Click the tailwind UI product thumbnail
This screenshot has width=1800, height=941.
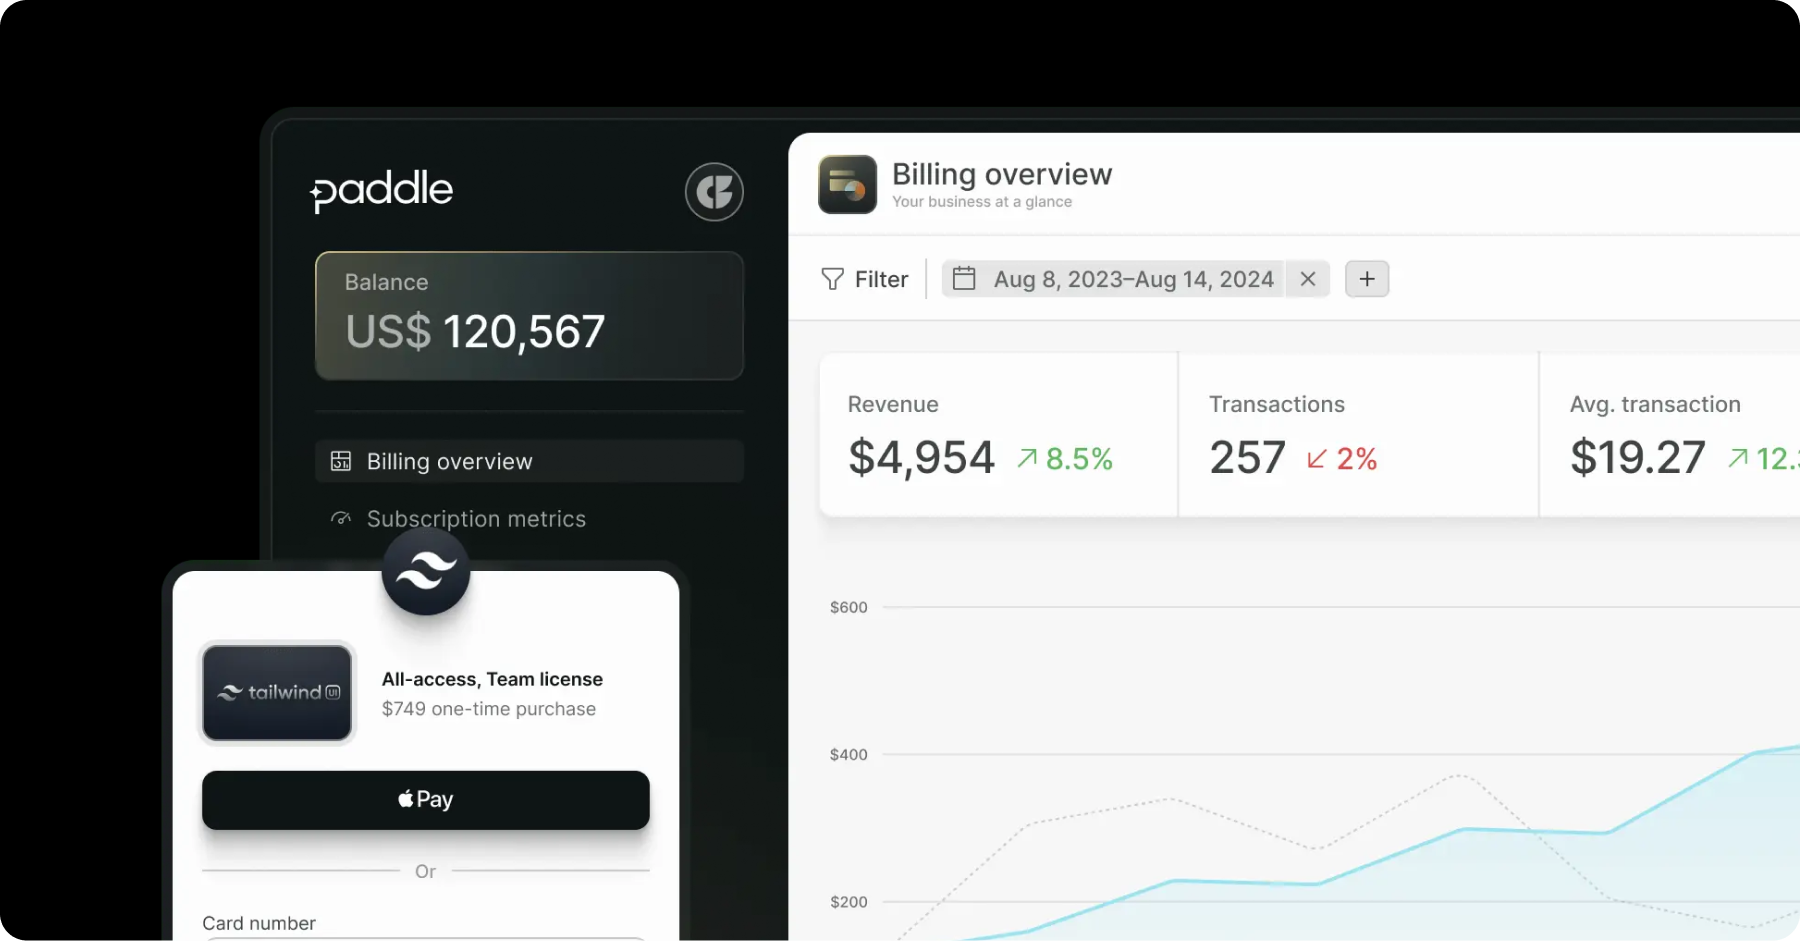point(277,693)
